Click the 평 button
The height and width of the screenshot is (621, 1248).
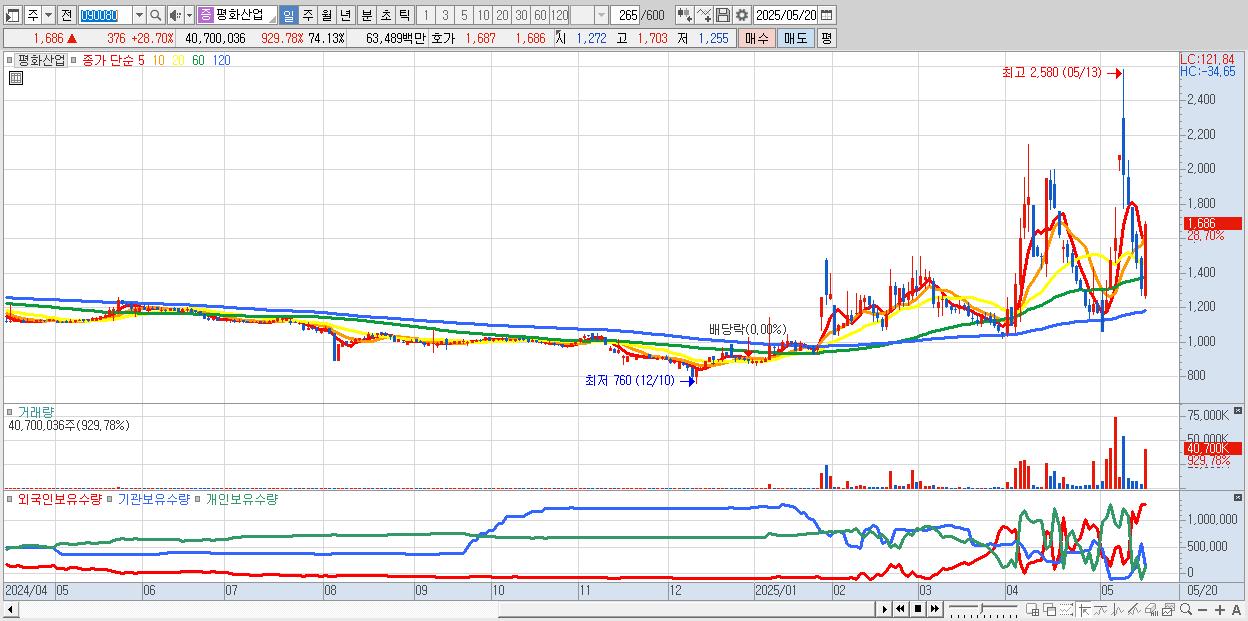(x=826, y=38)
